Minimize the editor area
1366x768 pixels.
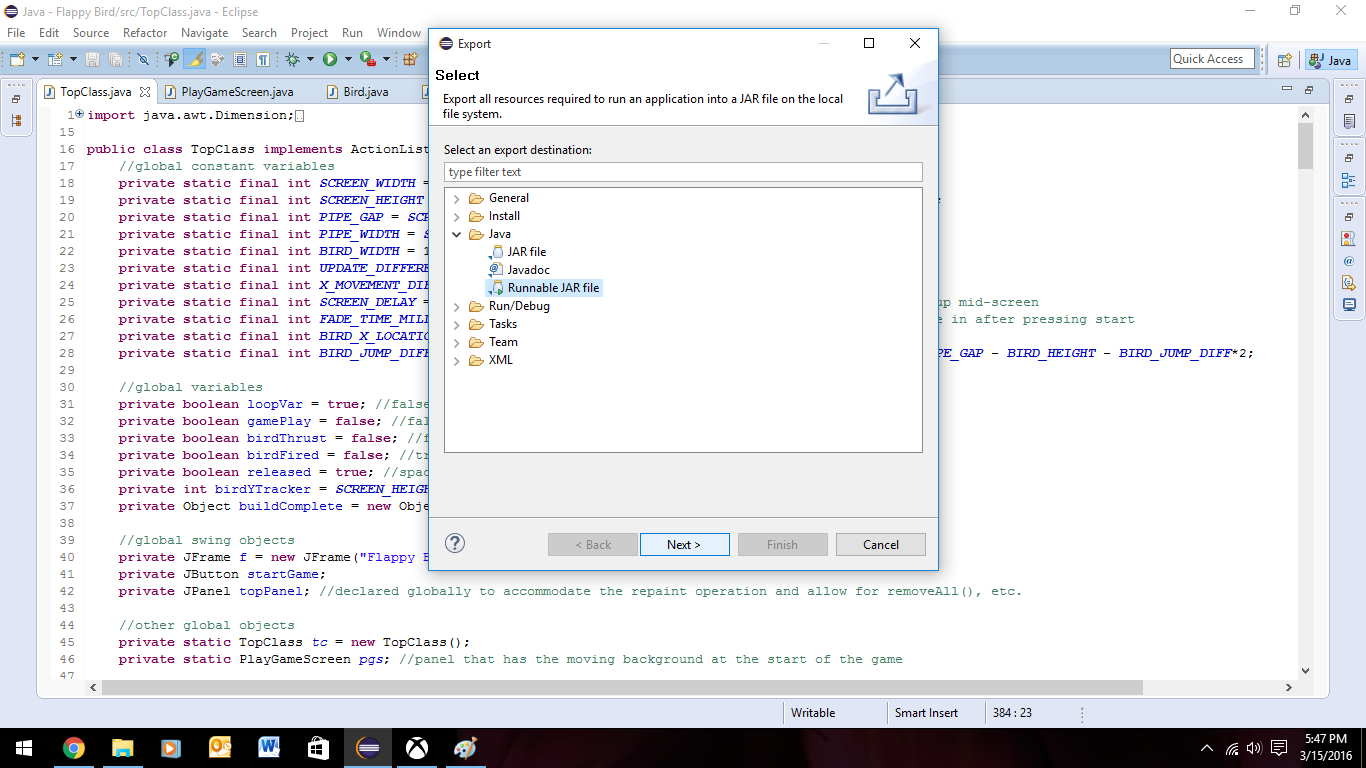(1288, 89)
